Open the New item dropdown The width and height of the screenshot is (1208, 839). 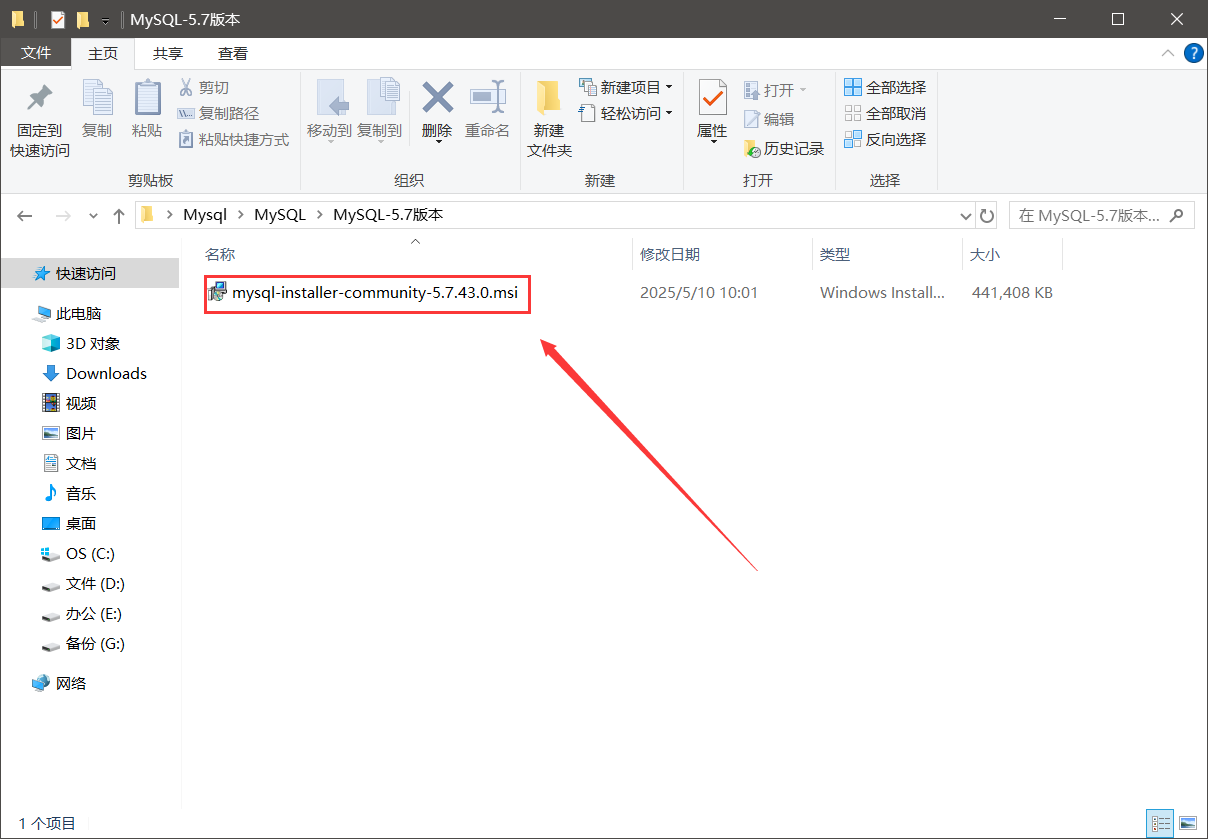pos(626,88)
